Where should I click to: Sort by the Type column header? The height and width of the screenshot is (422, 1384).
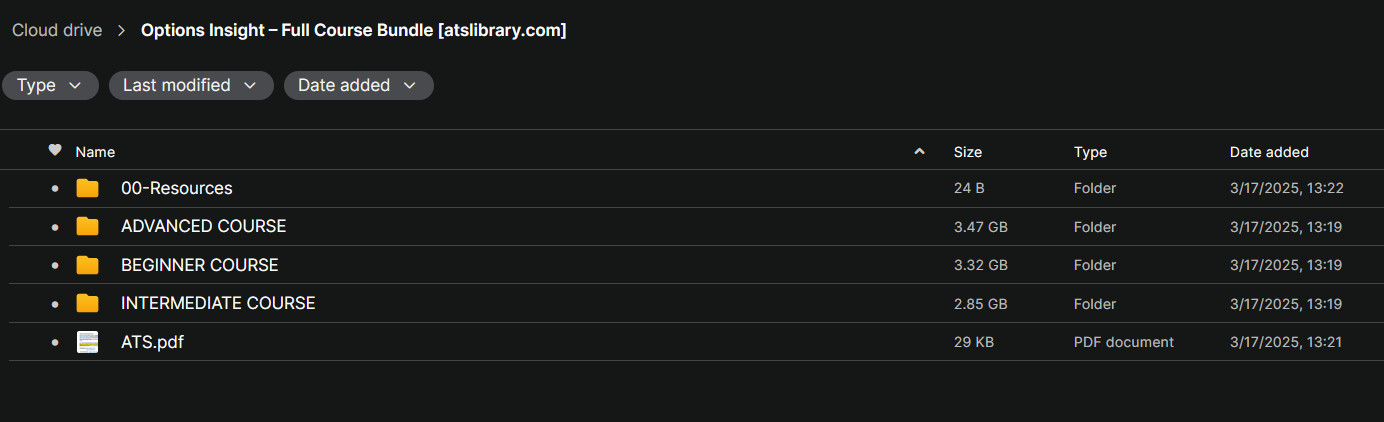tap(1090, 152)
